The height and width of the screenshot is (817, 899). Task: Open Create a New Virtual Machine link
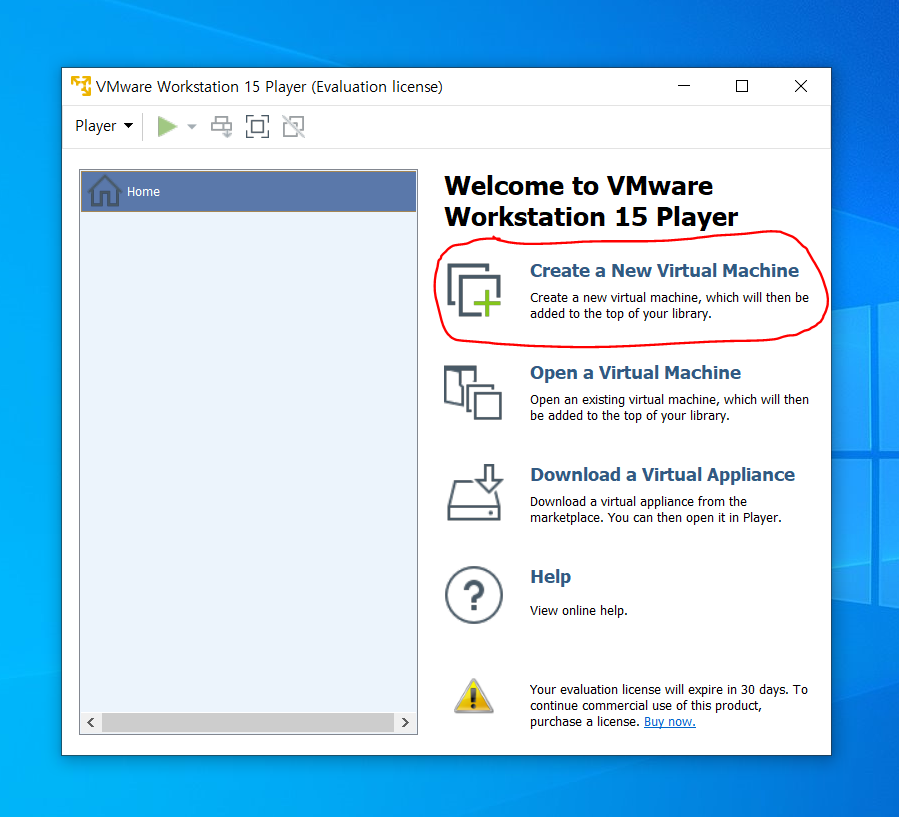click(664, 271)
